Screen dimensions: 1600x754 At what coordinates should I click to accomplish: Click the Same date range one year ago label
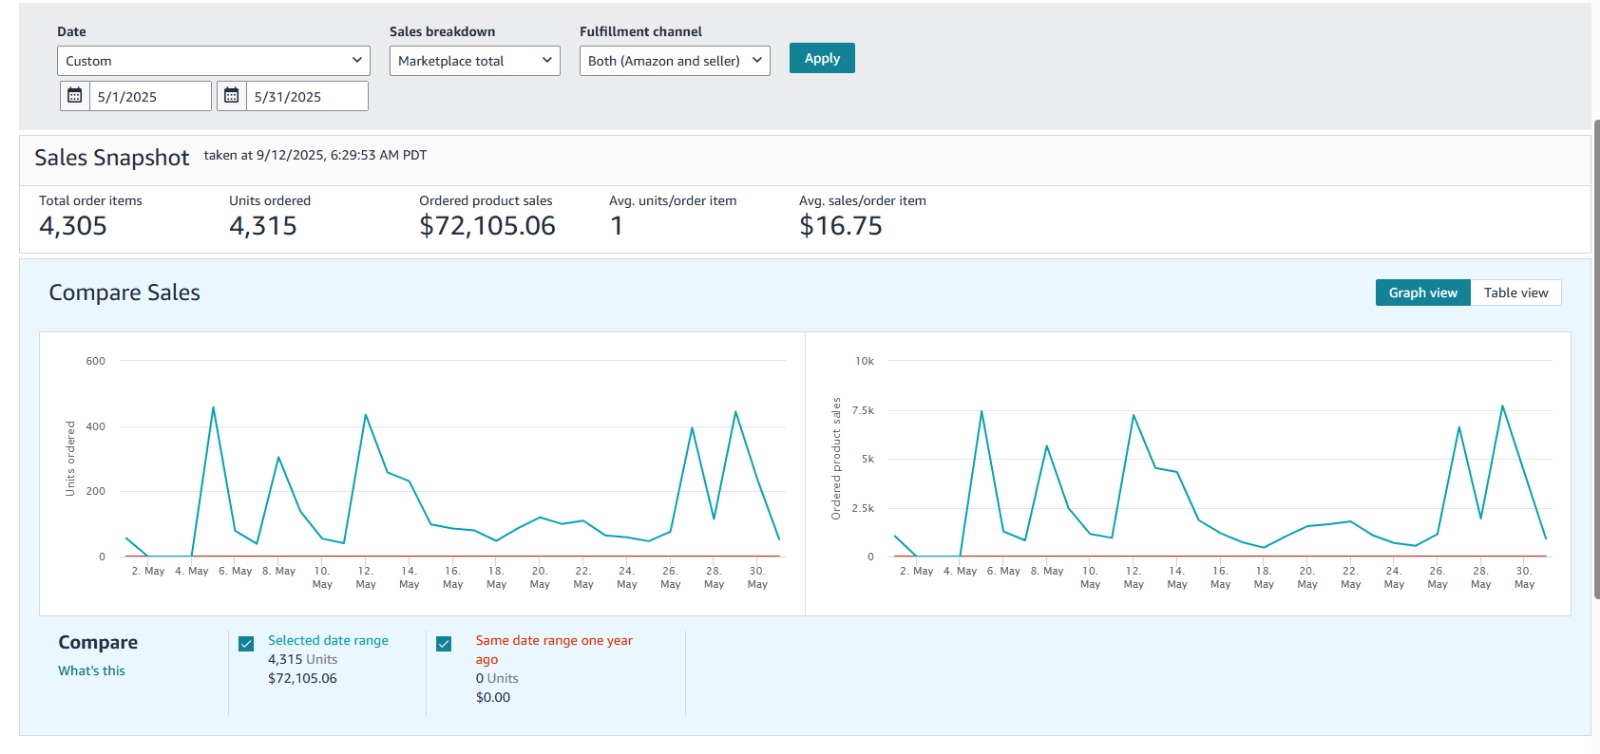[553, 641]
